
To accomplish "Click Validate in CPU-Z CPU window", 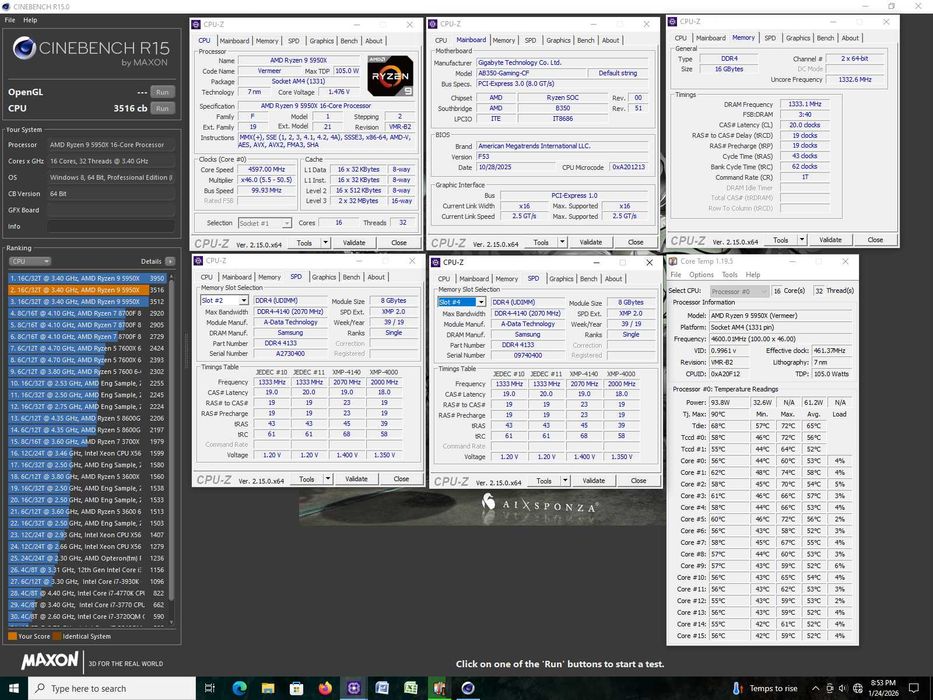I will point(354,243).
